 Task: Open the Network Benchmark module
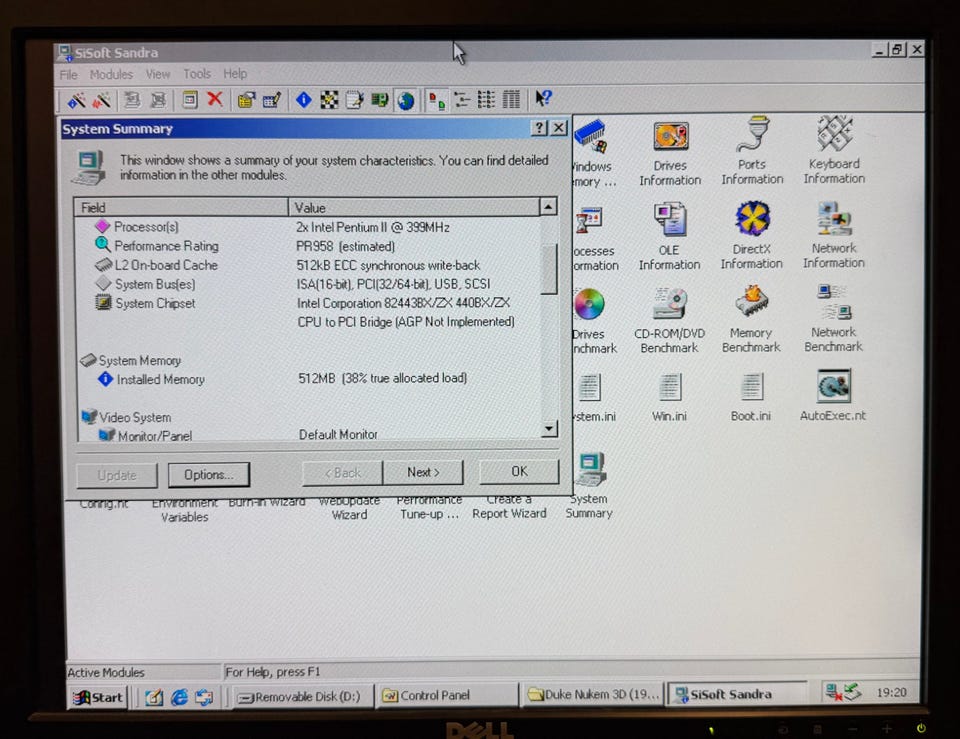tap(833, 319)
